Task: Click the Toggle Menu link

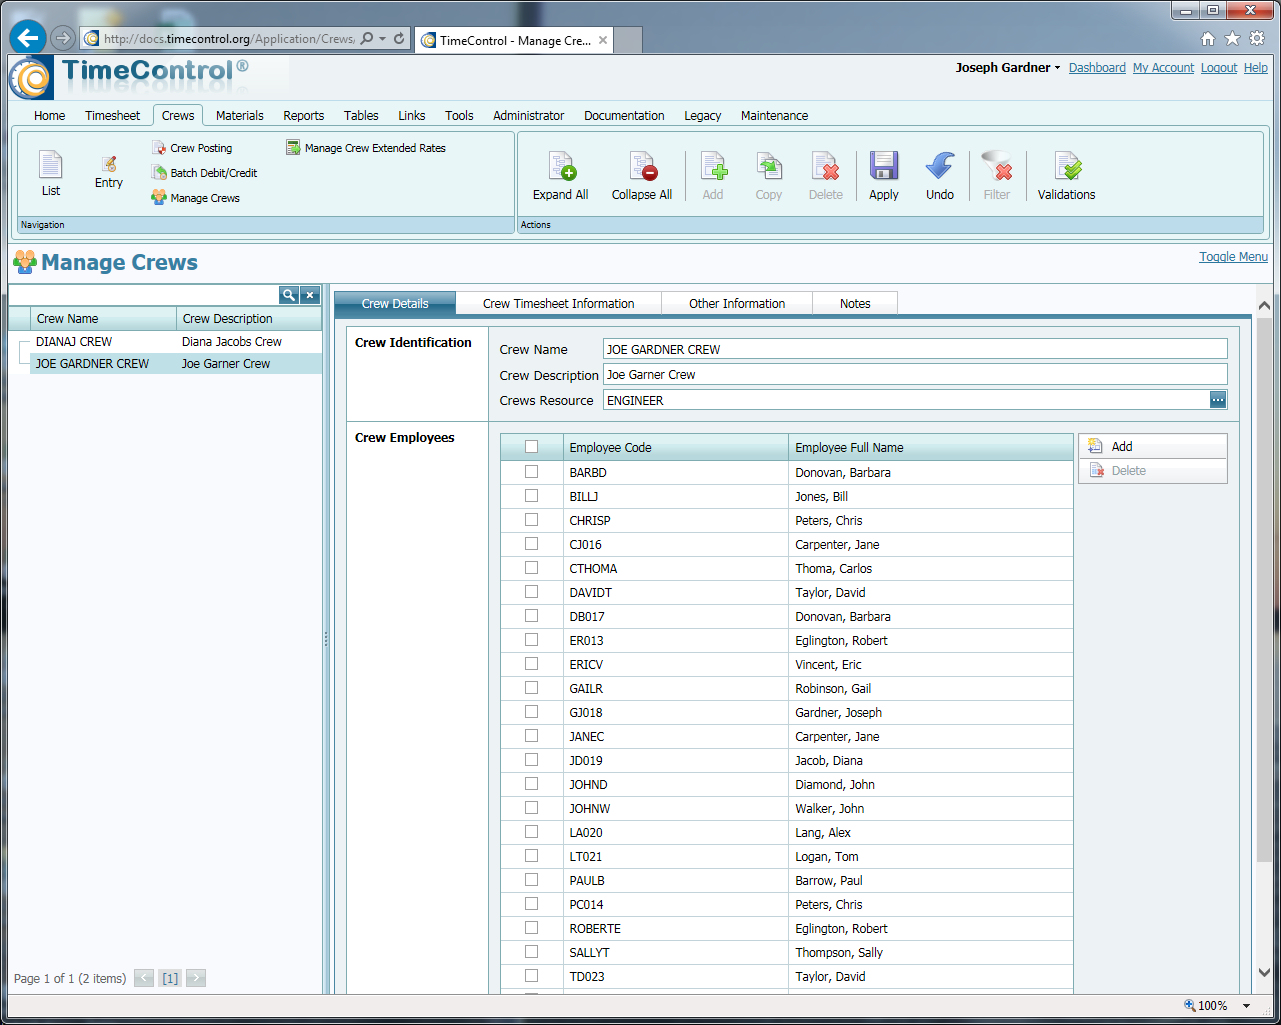Action: point(1233,257)
